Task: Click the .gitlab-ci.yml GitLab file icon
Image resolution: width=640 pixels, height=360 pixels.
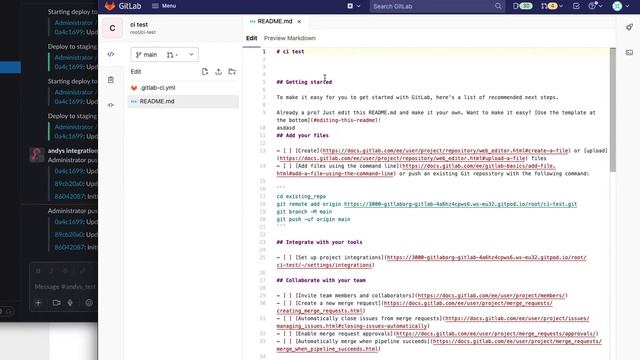Action: (x=134, y=88)
